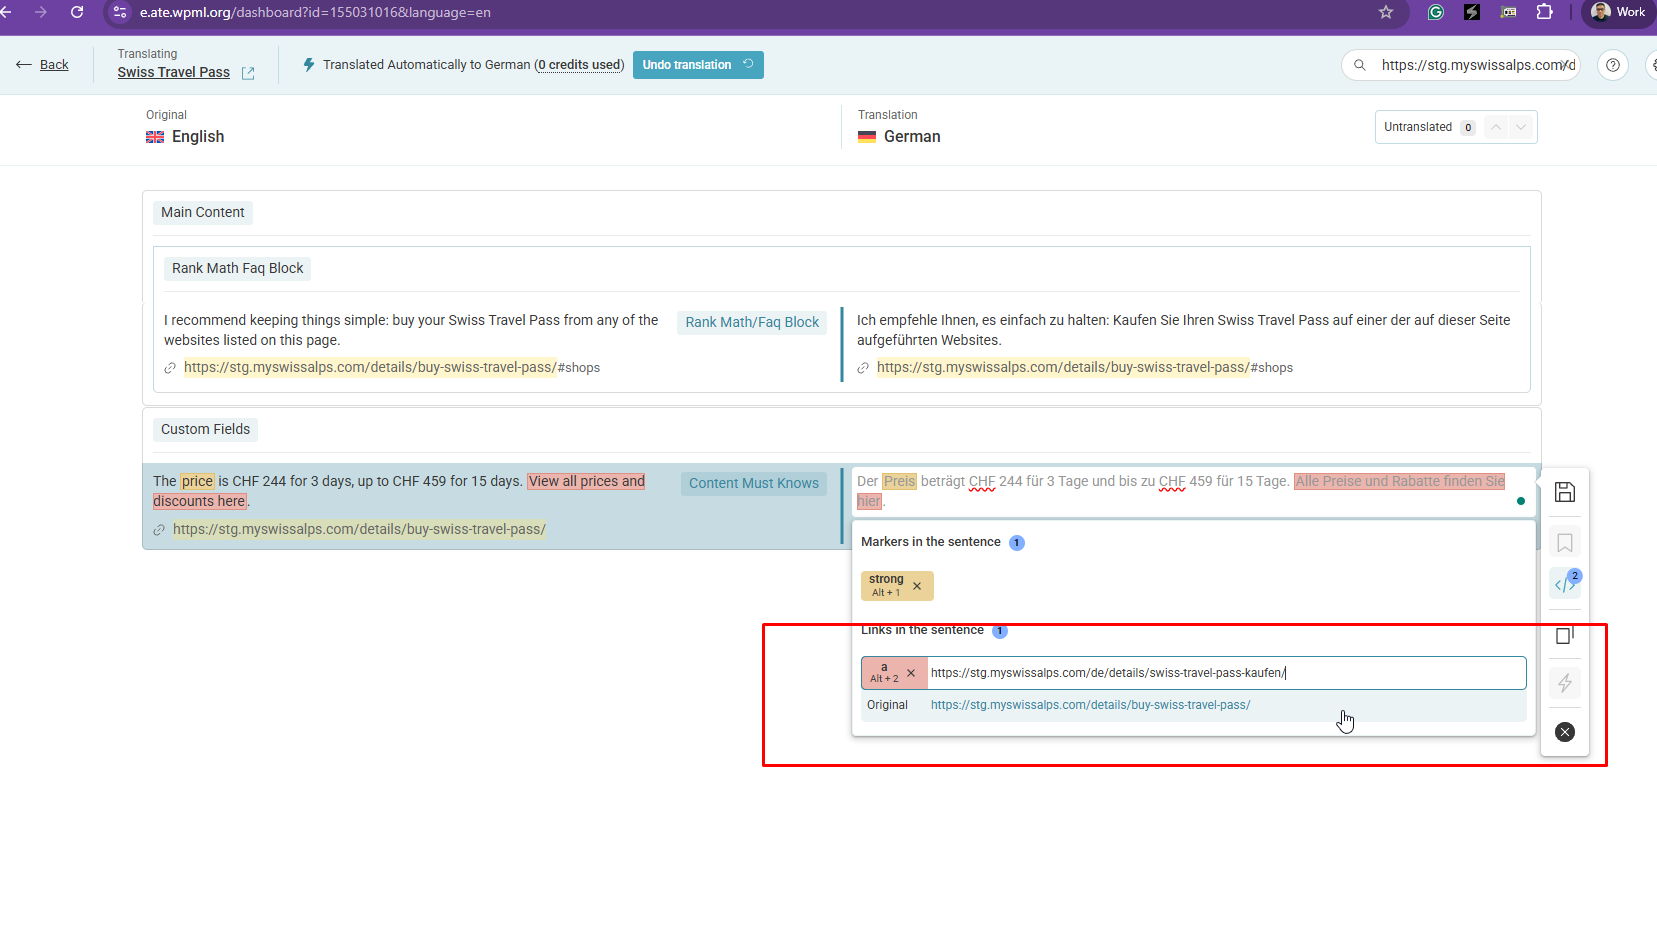The image size is (1657, 930).
Task: Click the Markers in the sentence count badge
Action: point(1016,543)
